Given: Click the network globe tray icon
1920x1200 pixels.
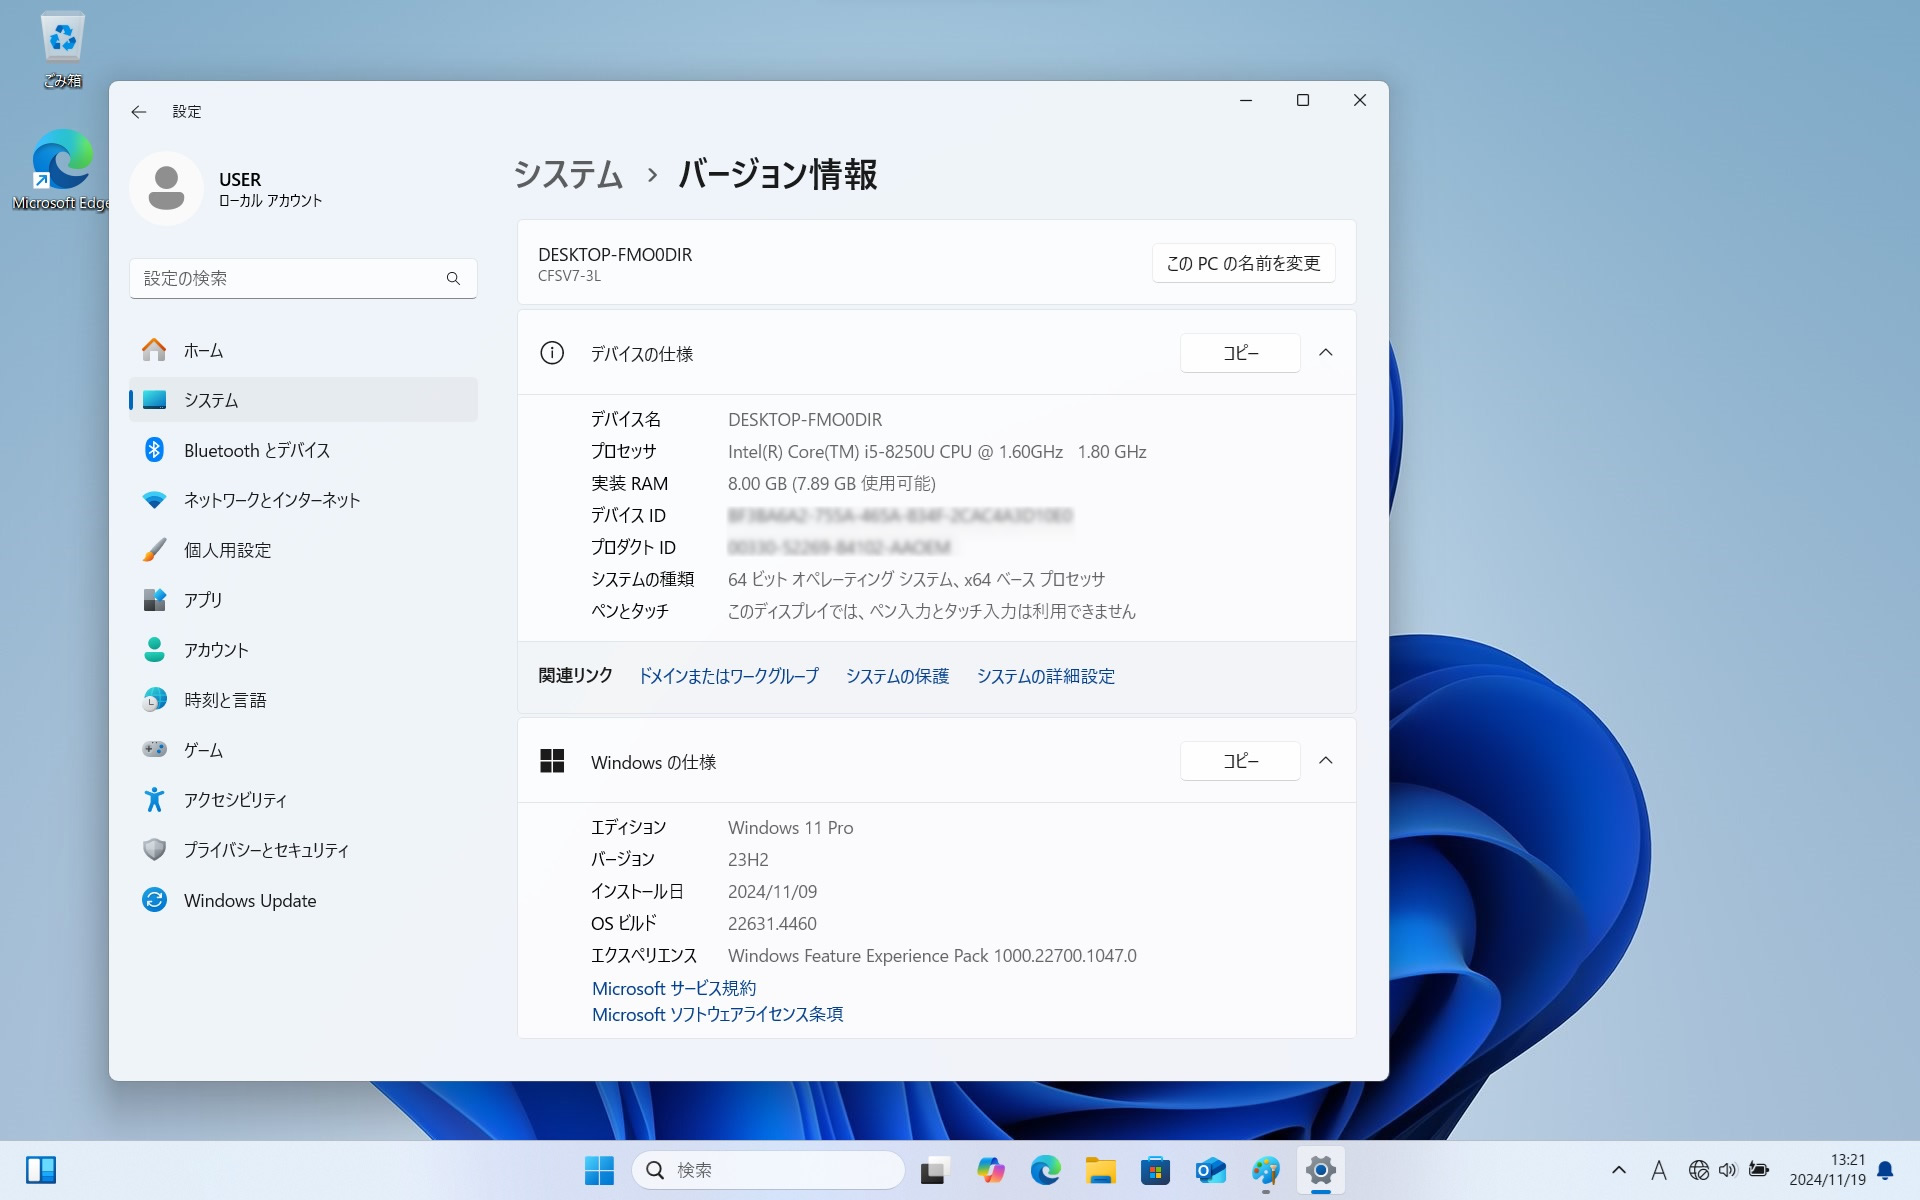Looking at the screenshot, I should pos(1698,1170).
